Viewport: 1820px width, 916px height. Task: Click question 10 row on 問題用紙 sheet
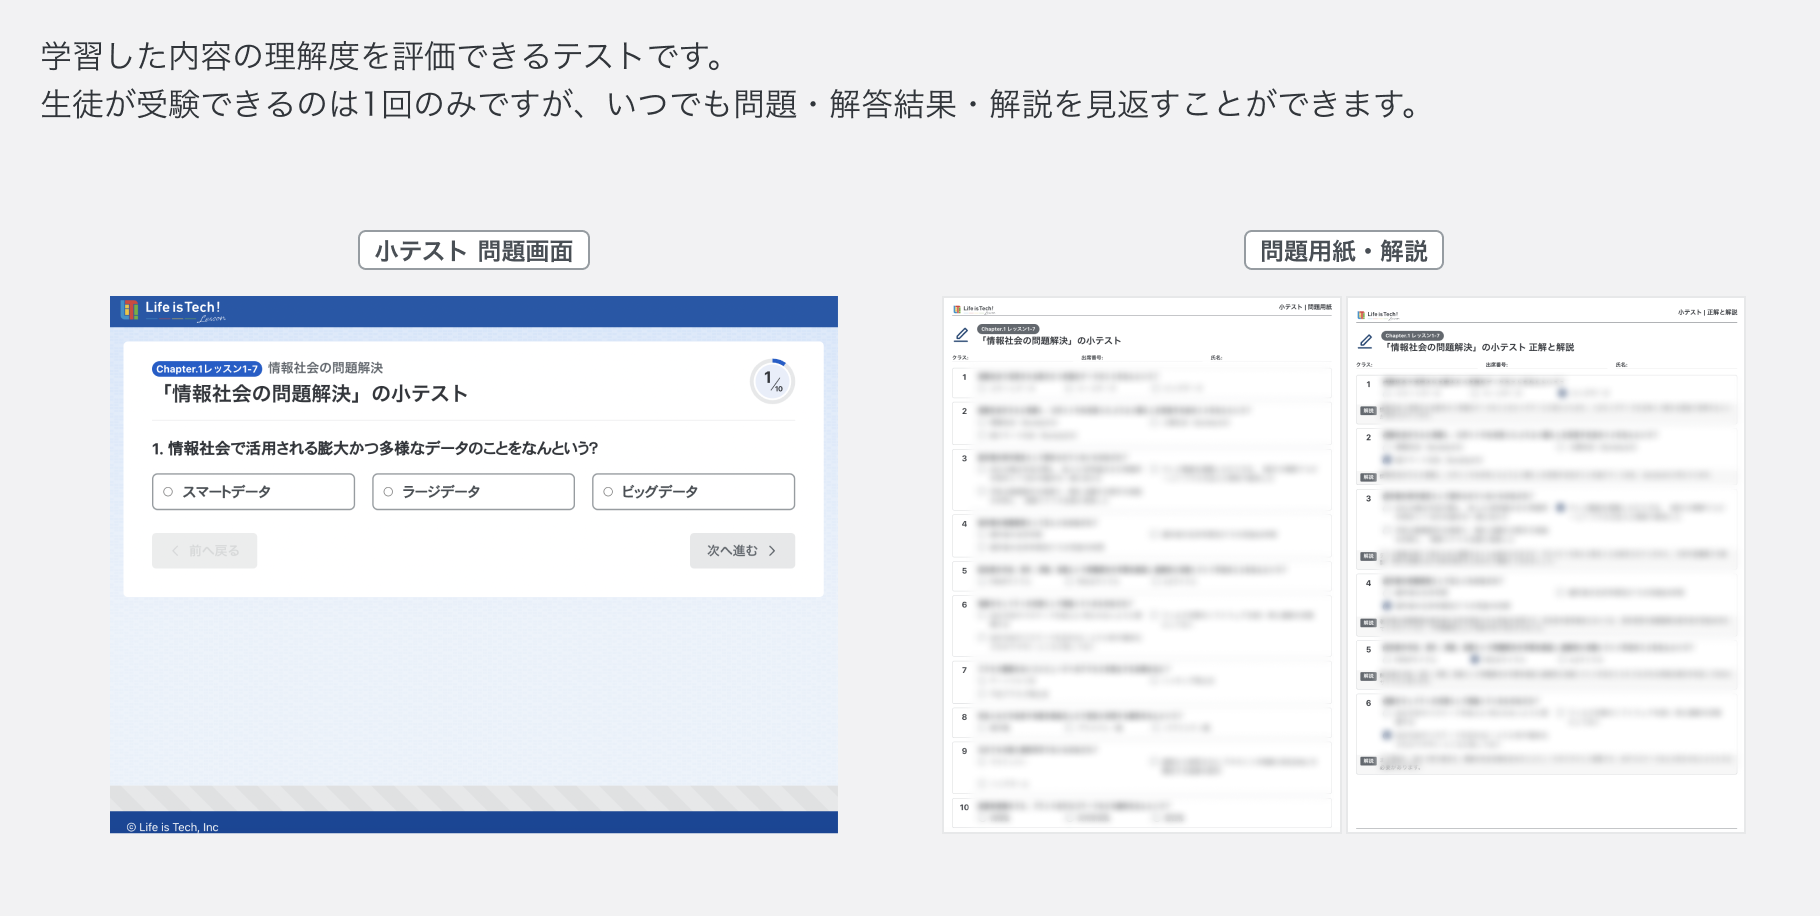click(x=1141, y=812)
